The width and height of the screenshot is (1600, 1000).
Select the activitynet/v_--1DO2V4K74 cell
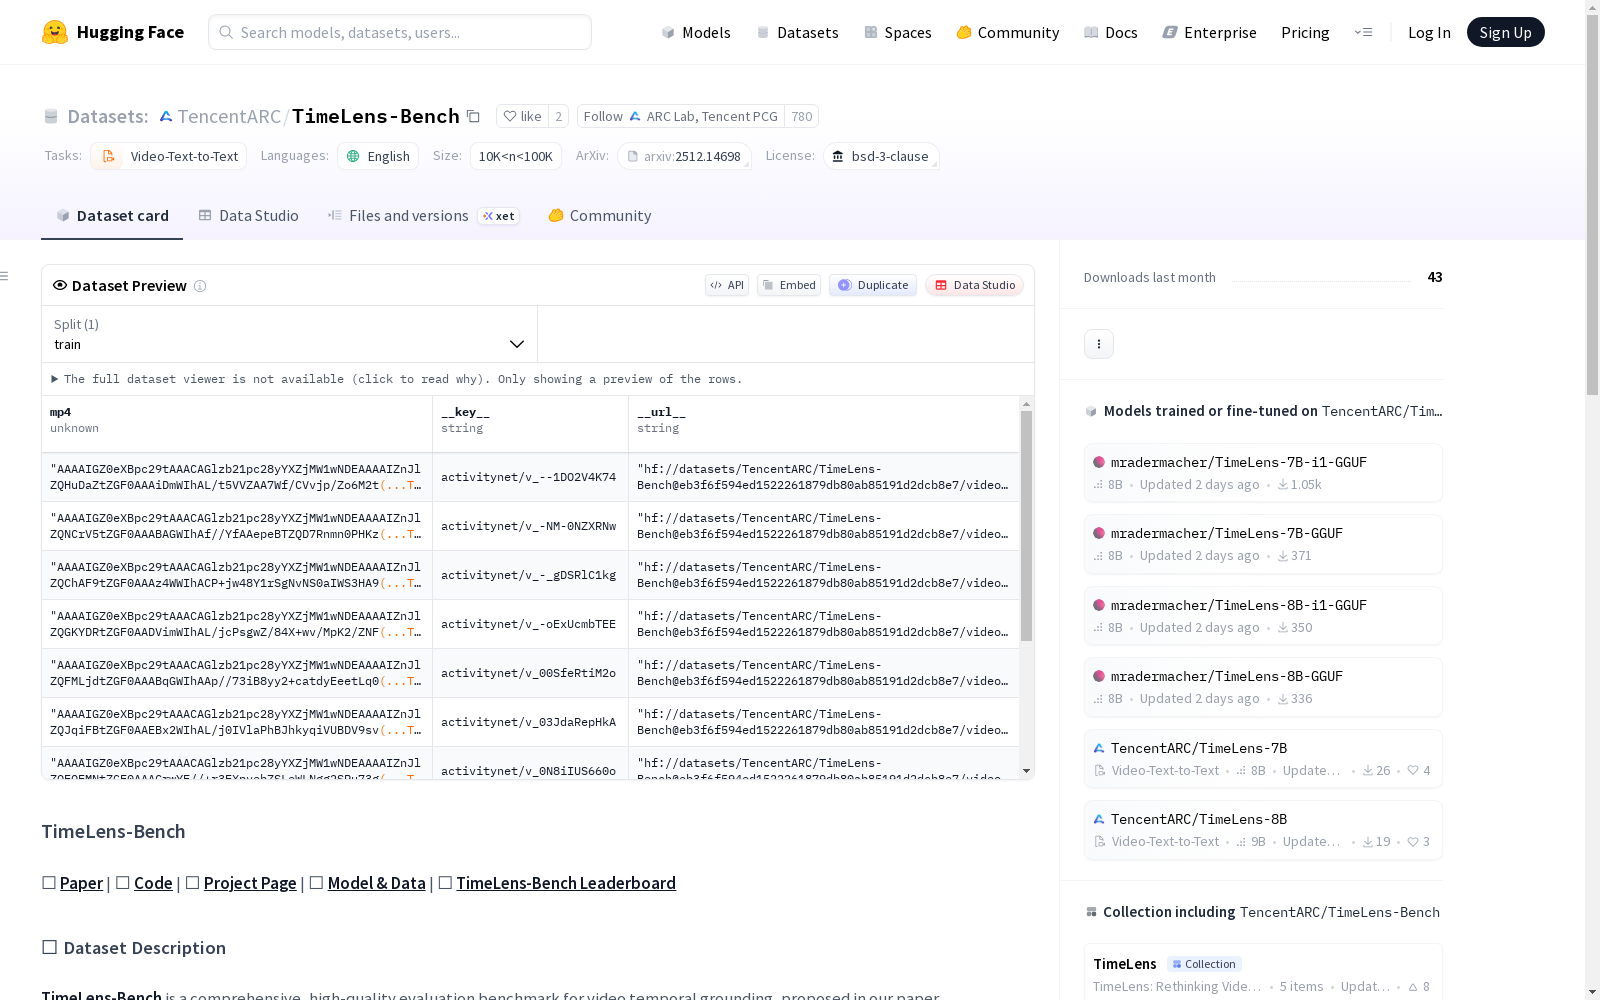pos(531,477)
